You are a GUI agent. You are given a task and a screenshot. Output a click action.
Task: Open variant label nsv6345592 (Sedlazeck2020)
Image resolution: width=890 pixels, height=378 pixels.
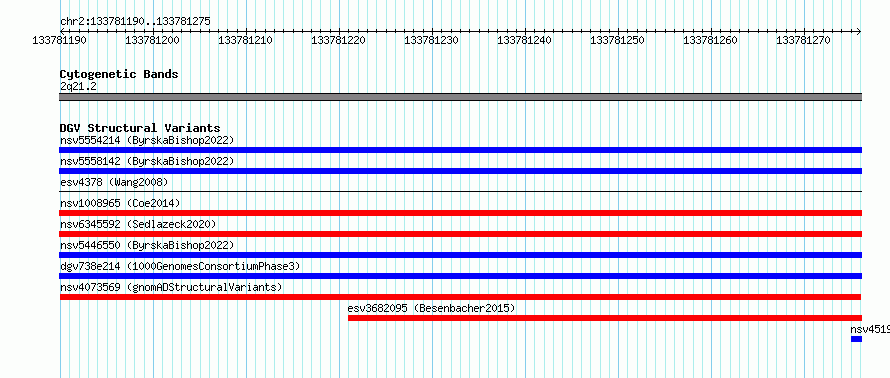tap(138, 224)
